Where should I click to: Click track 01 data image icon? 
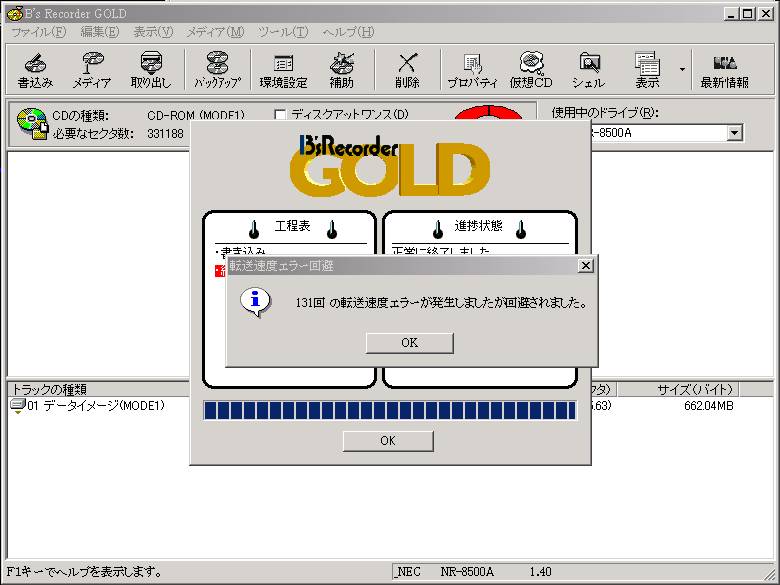[18, 406]
